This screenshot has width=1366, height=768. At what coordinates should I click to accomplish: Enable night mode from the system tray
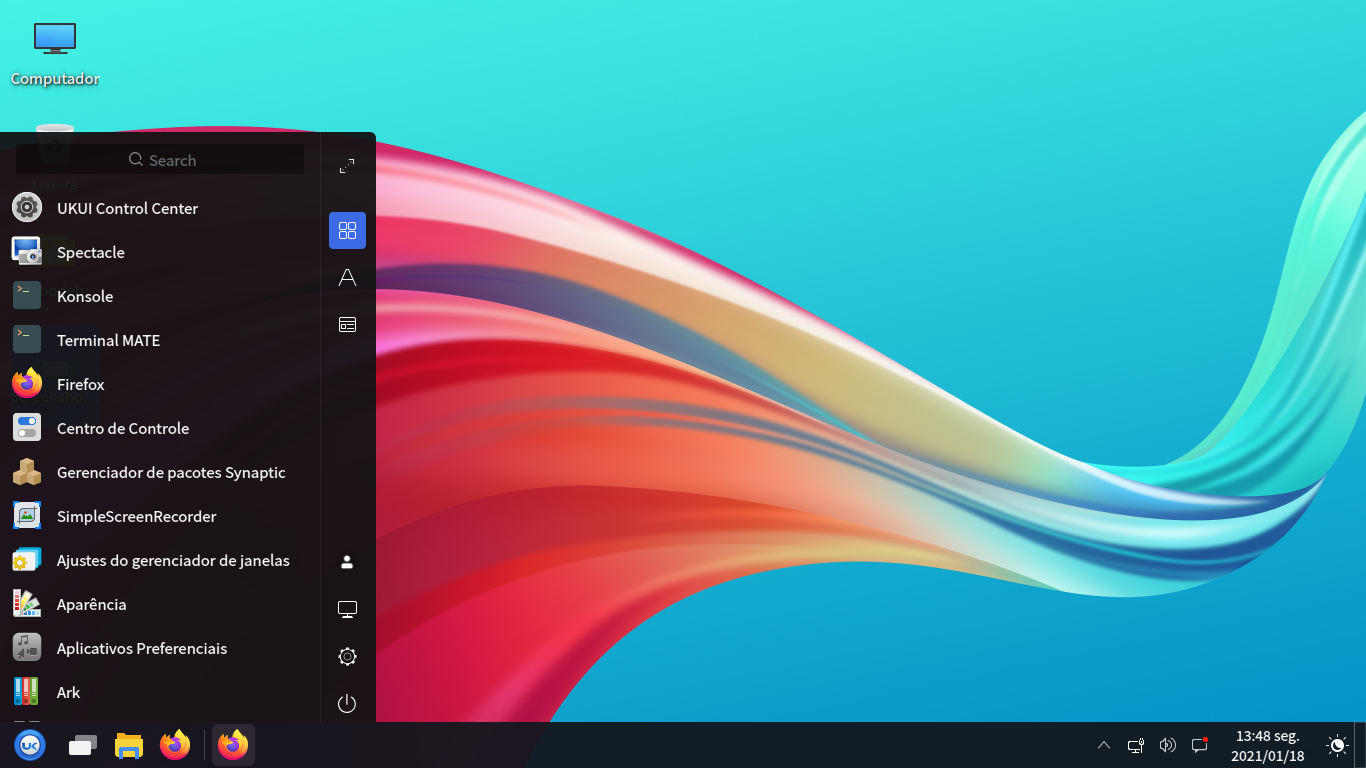(x=1336, y=744)
